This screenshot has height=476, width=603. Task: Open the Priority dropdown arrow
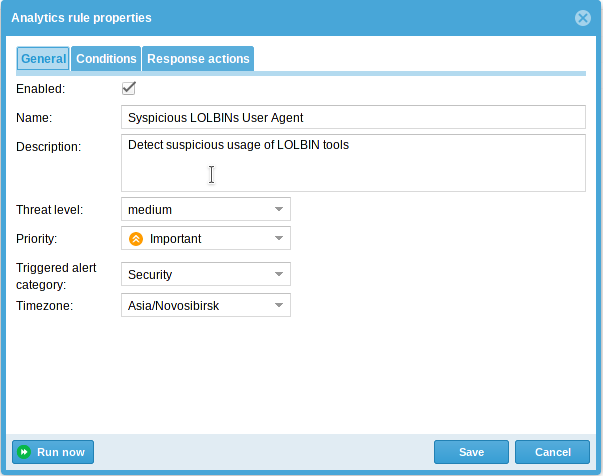(279, 238)
